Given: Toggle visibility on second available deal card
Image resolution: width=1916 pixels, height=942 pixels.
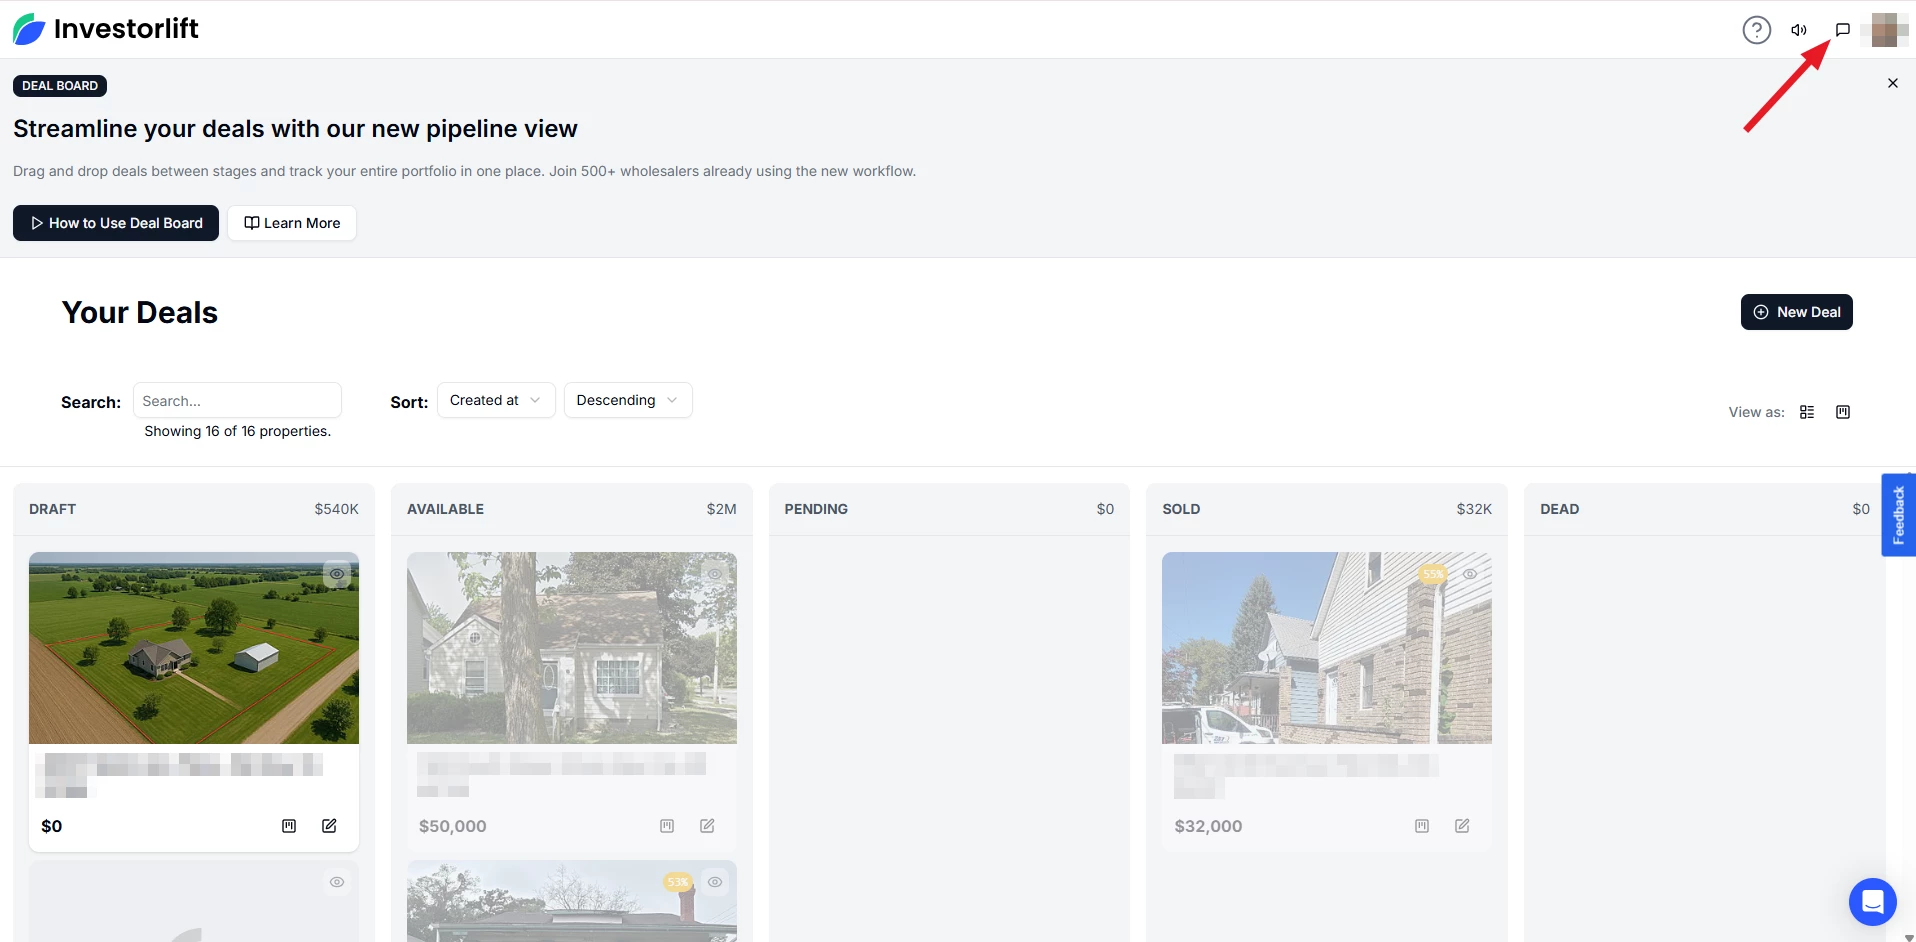Looking at the screenshot, I should tap(715, 882).
